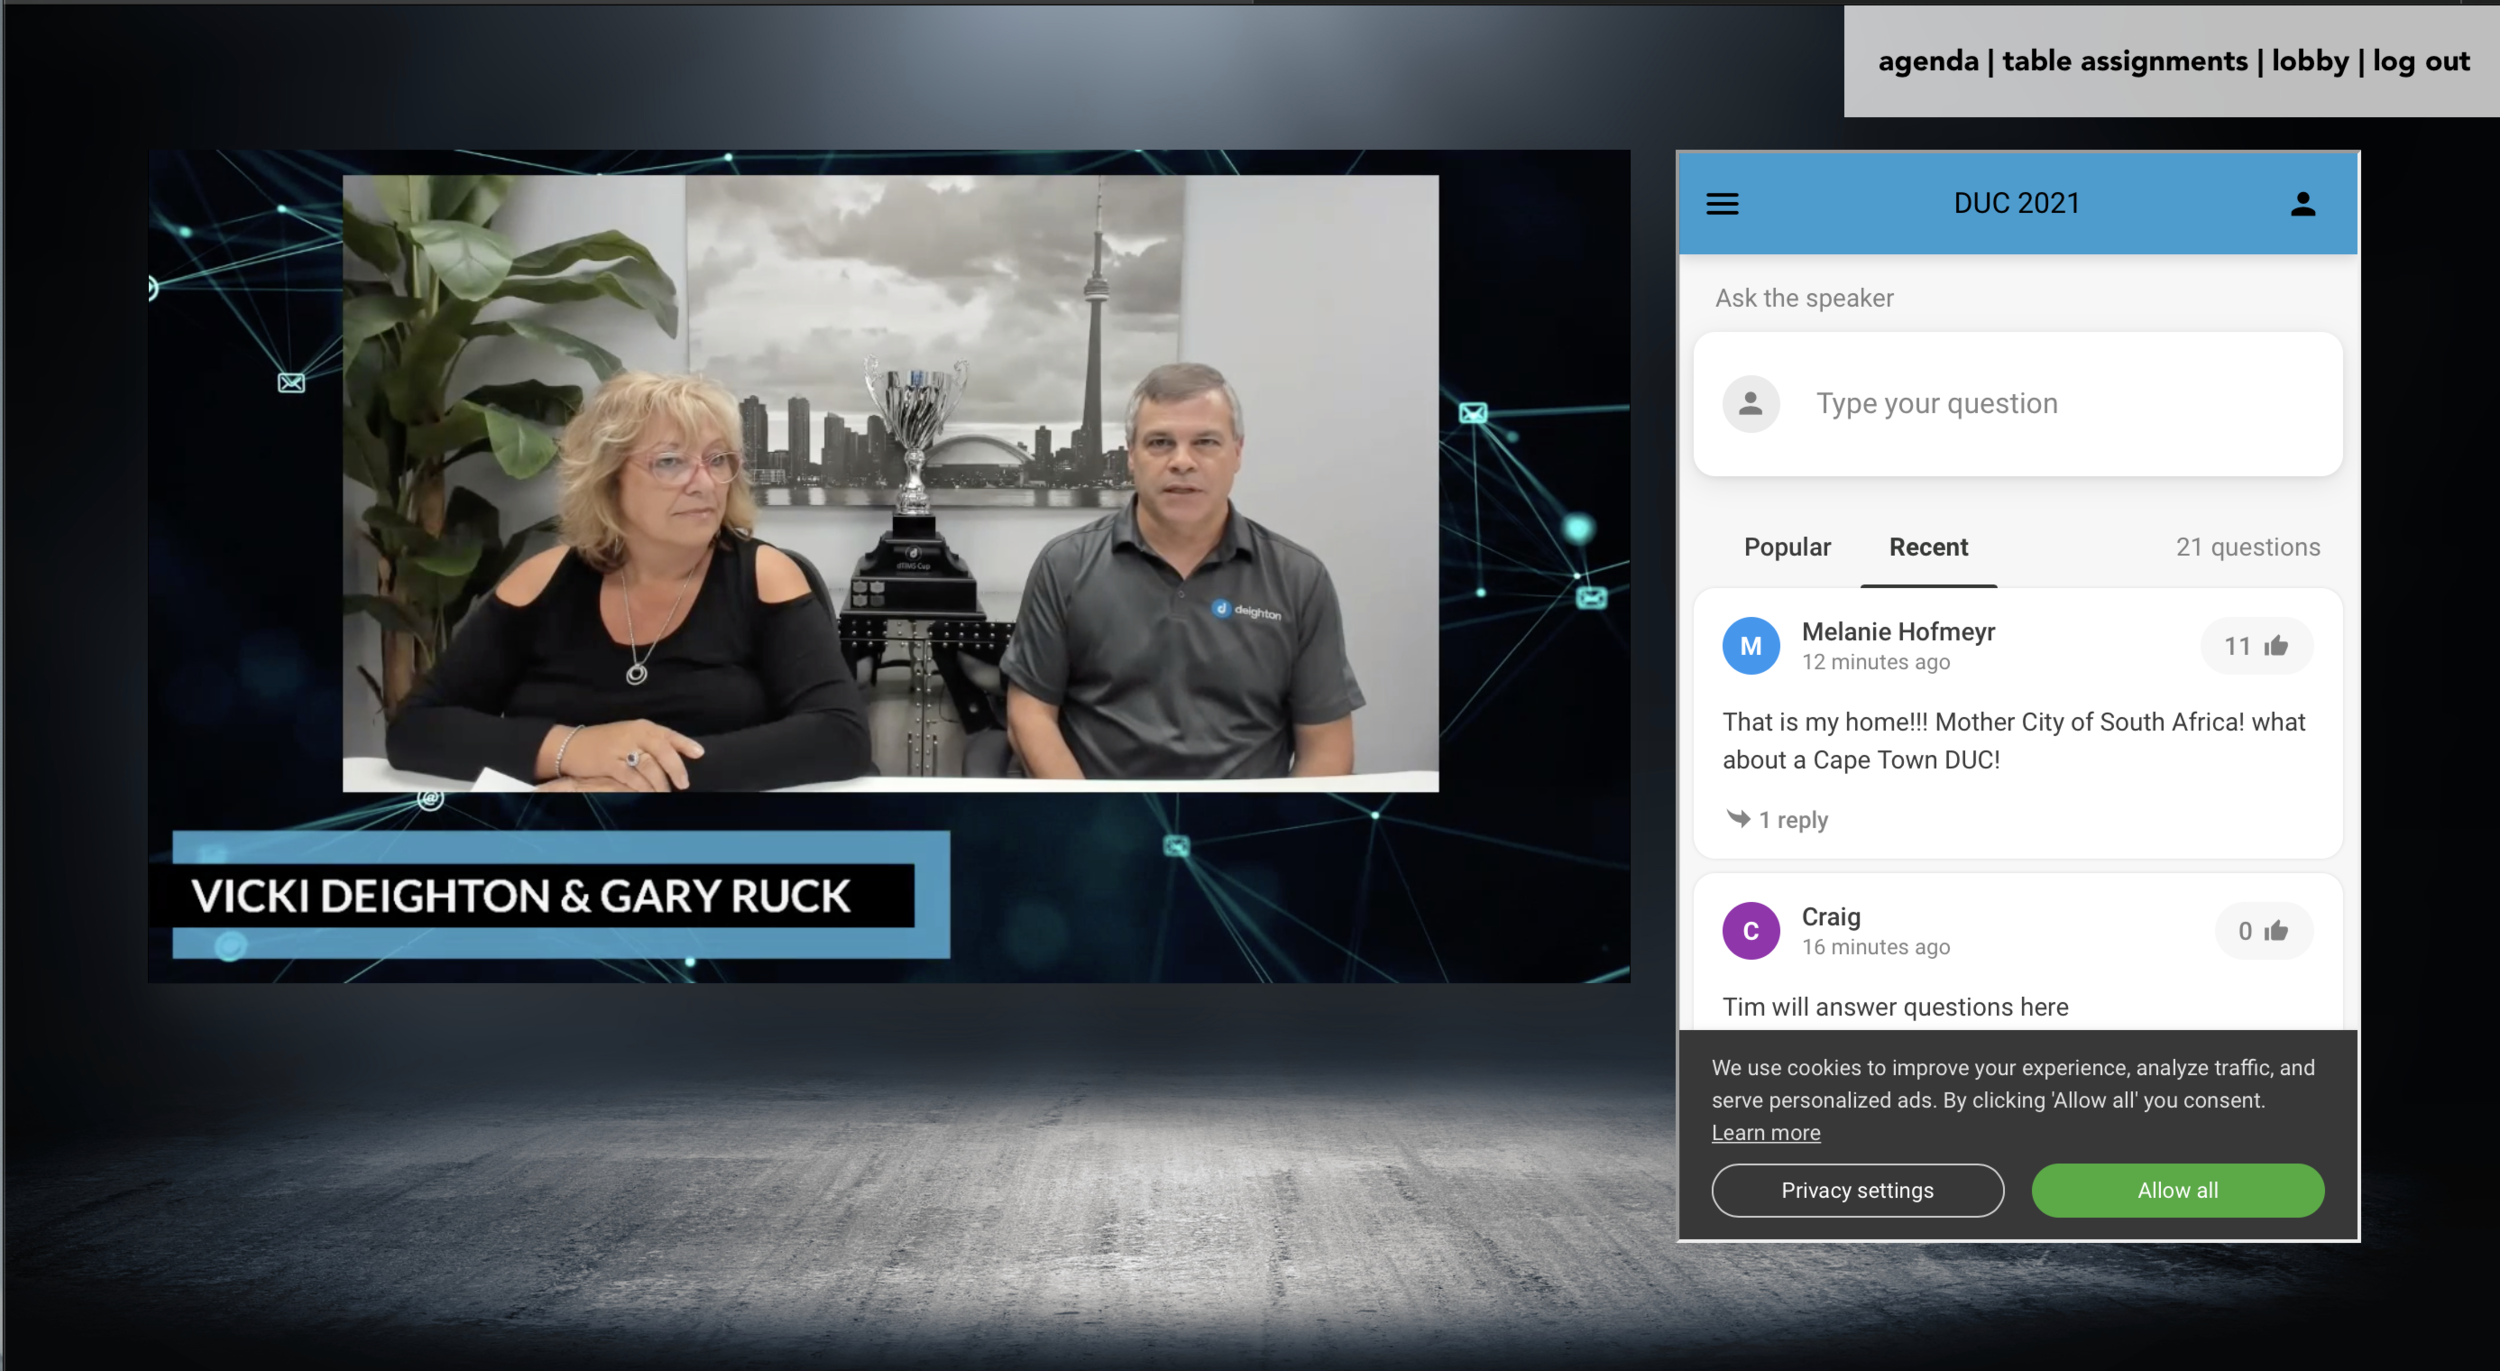Follow the Learn more cookie link
The height and width of the screenshot is (1371, 2500).
tap(1765, 1133)
